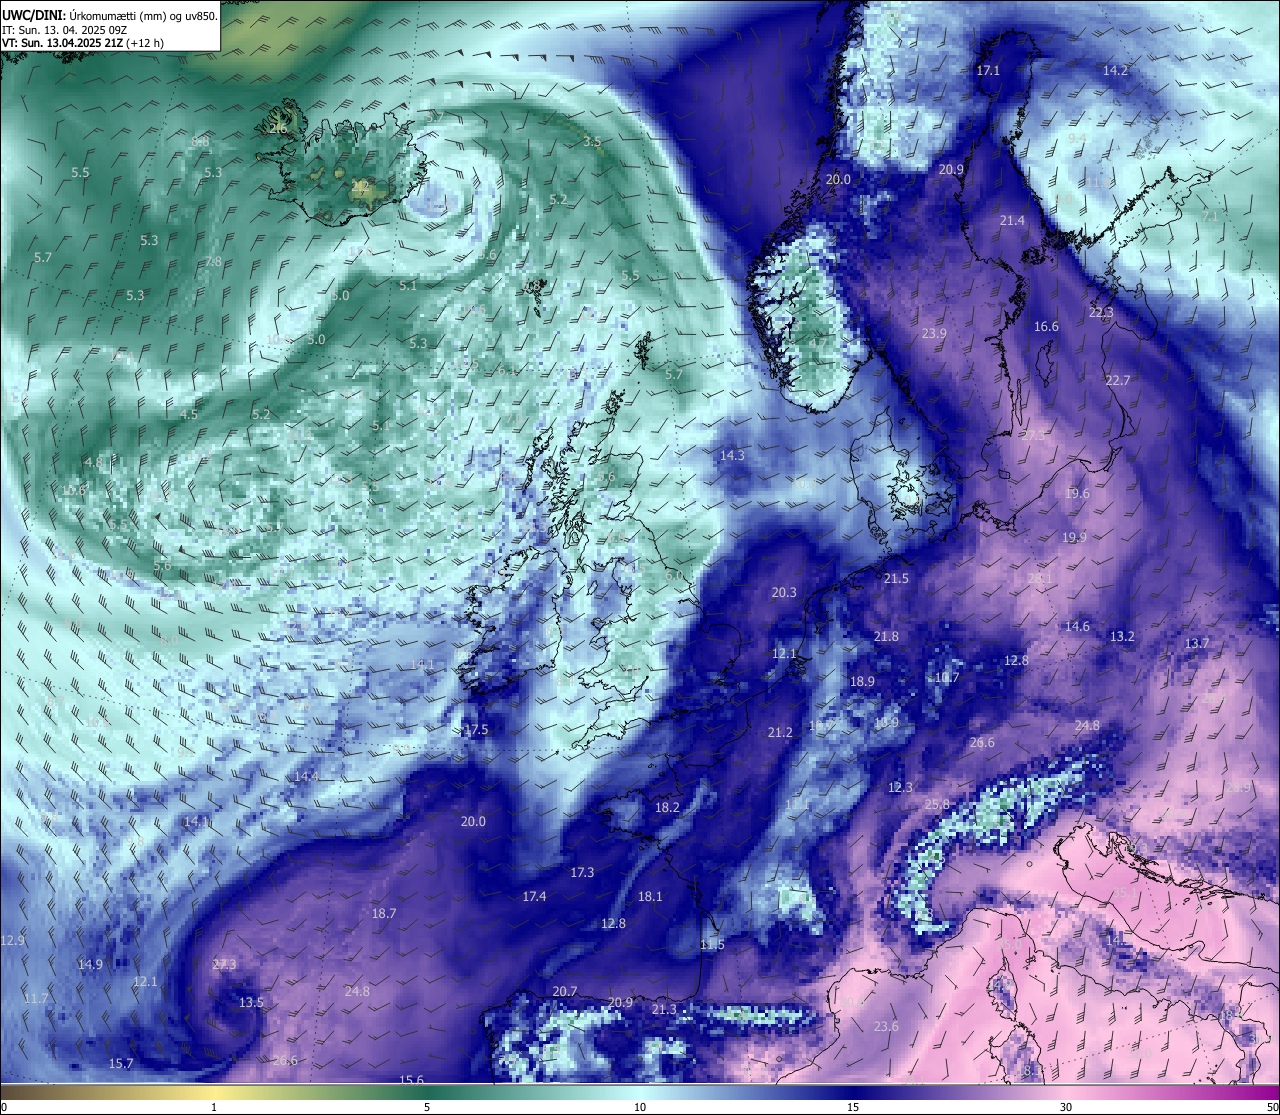Click the colorbar tick label 5
The image size is (1280, 1115).
[427, 1107]
